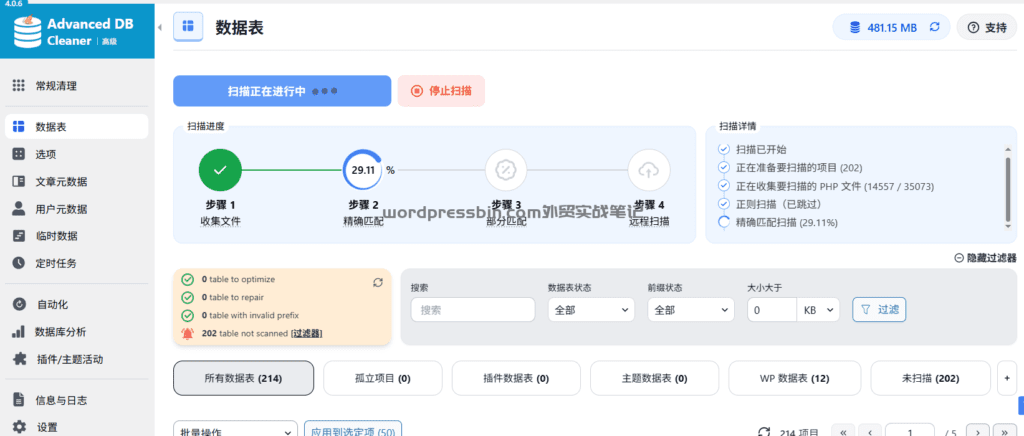Click the 插件/主题活动 puzzle icon

(18, 359)
